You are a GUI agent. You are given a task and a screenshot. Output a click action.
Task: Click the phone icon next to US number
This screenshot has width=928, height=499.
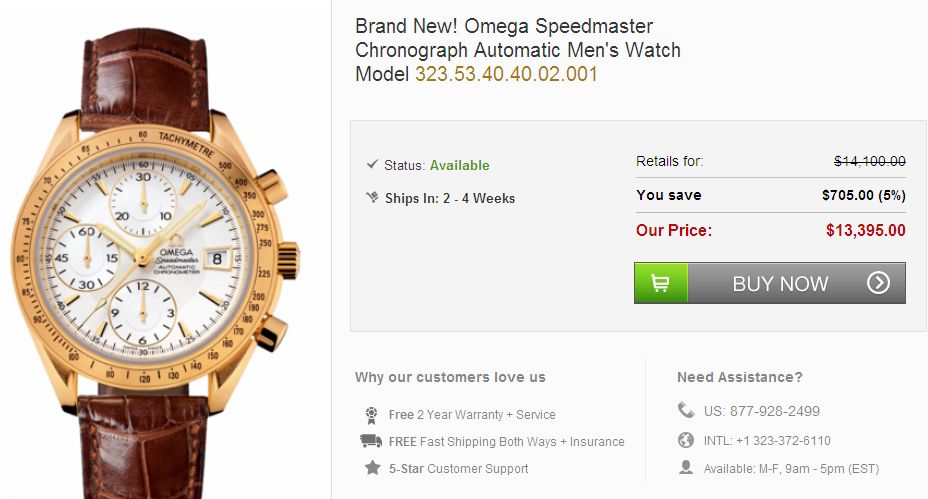pyautogui.click(x=685, y=410)
